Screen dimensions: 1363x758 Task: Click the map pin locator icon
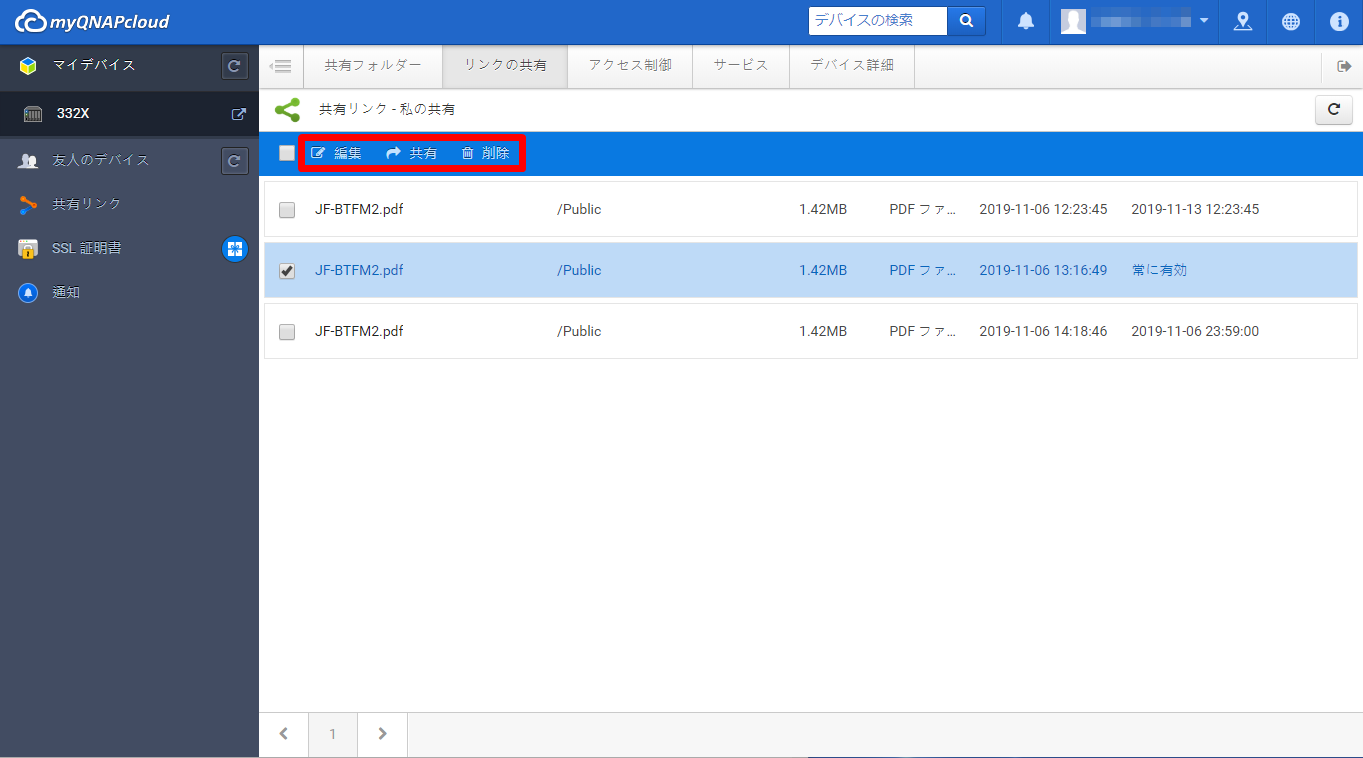(1243, 21)
